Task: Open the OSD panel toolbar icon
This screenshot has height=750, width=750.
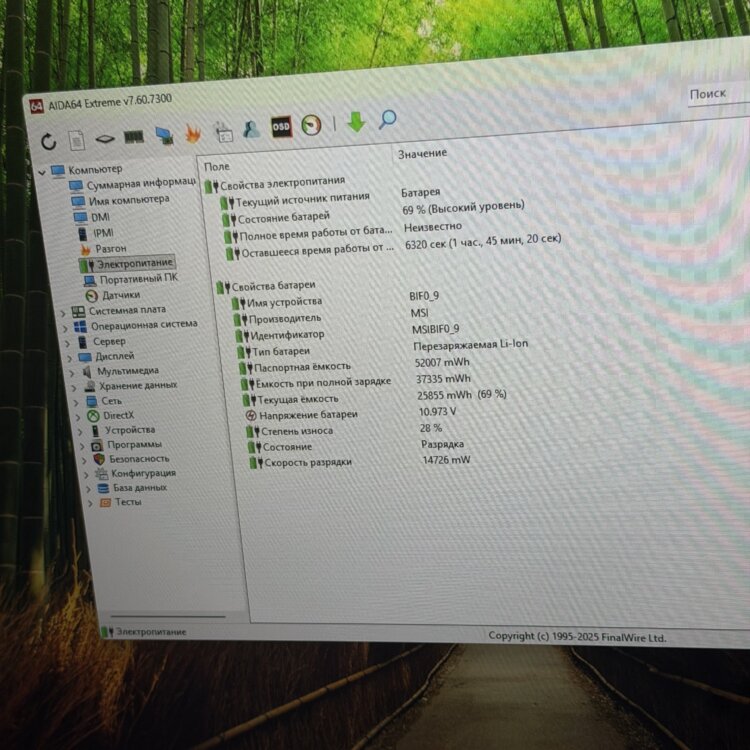Action: 281,126
